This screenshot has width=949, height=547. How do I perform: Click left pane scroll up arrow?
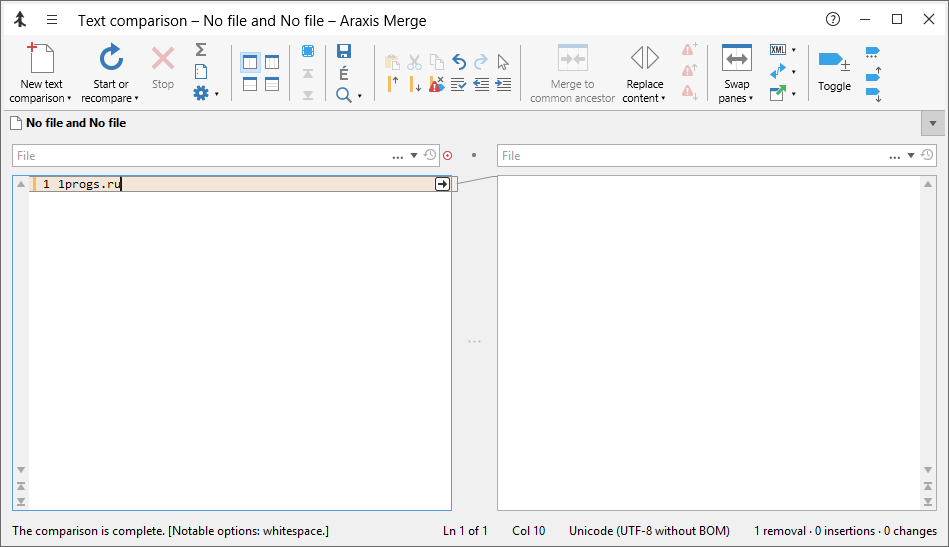[x=21, y=184]
